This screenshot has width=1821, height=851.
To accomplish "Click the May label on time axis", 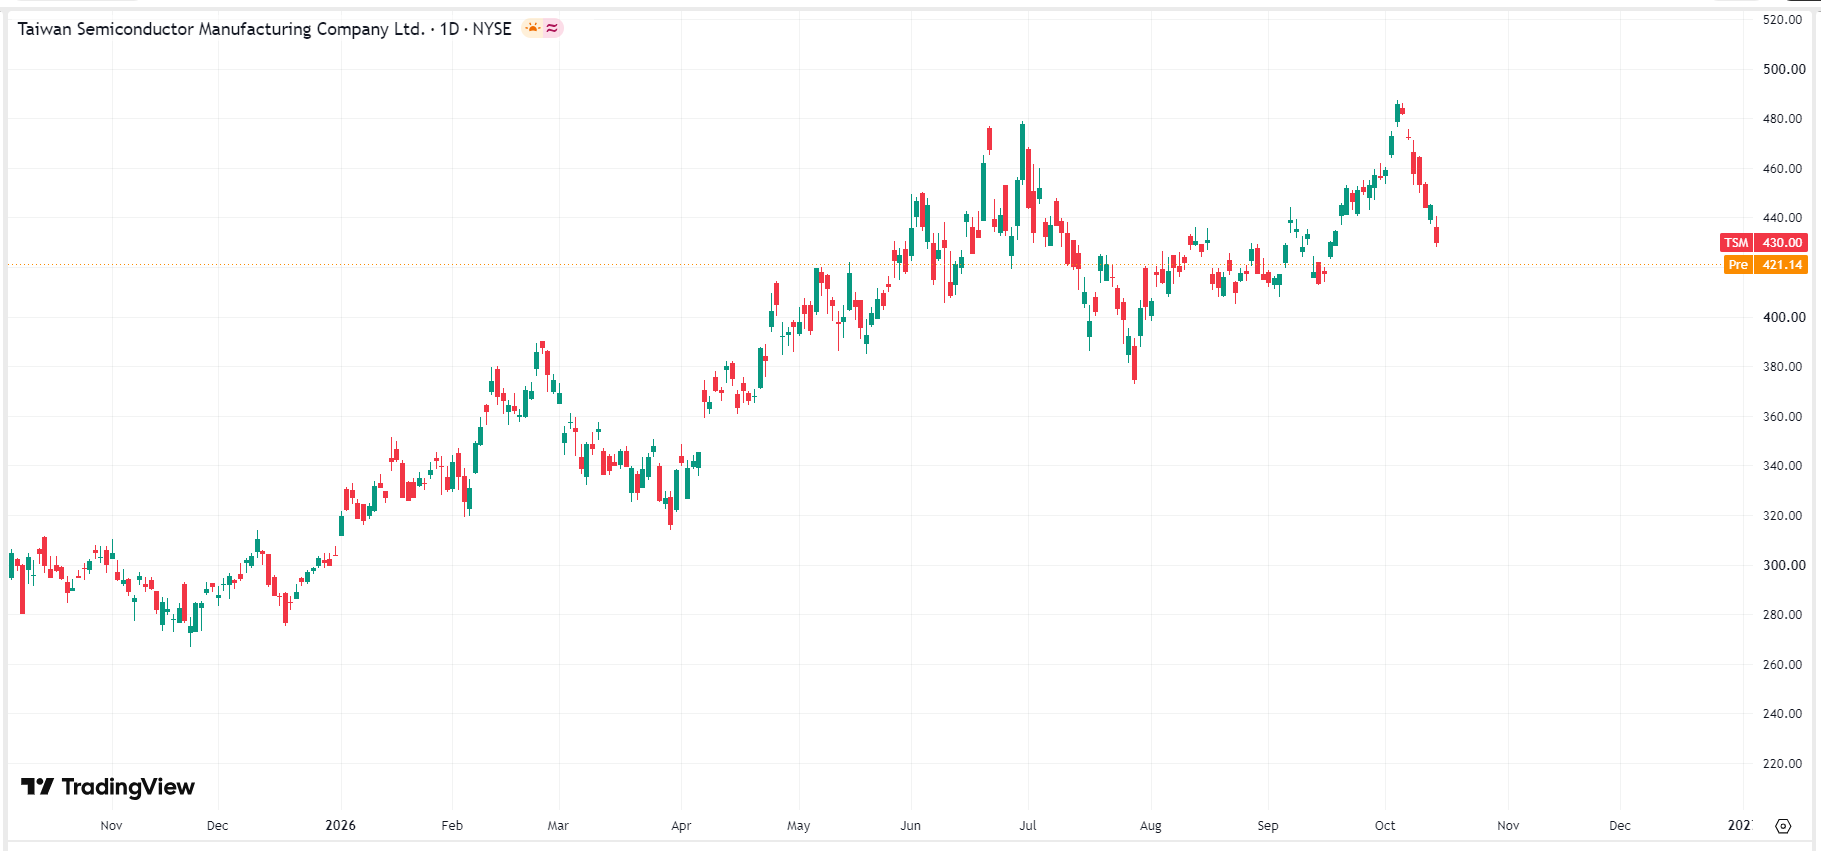I will [x=799, y=826].
